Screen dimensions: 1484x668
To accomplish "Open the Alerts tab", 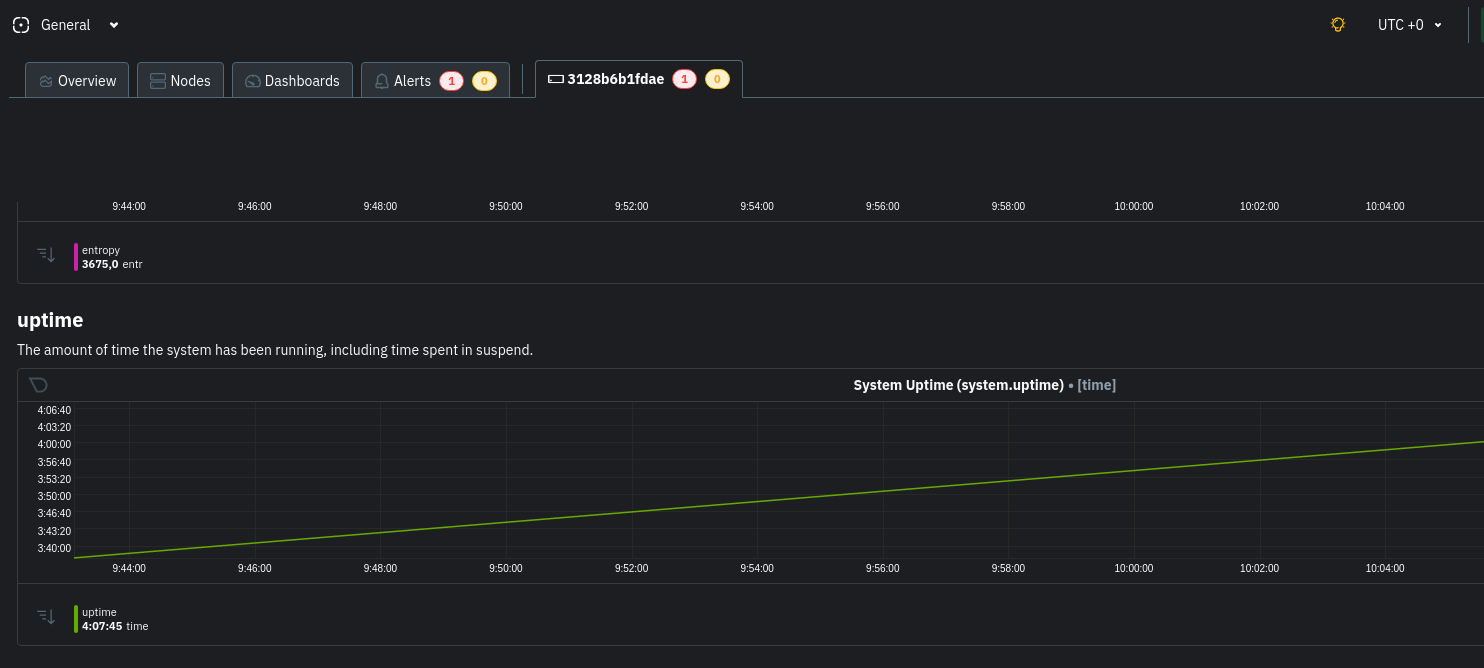I will (x=435, y=80).
